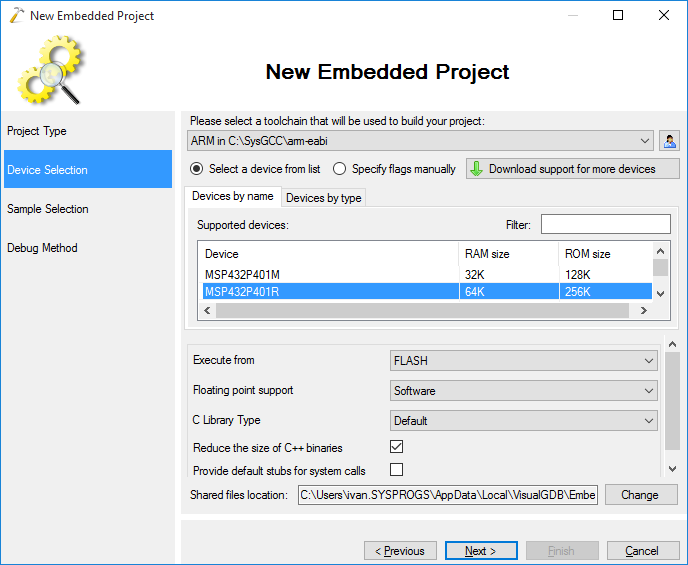This screenshot has width=688, height=565.
Task: Click the device list scroll left arrow
Action: pos(207,311)
